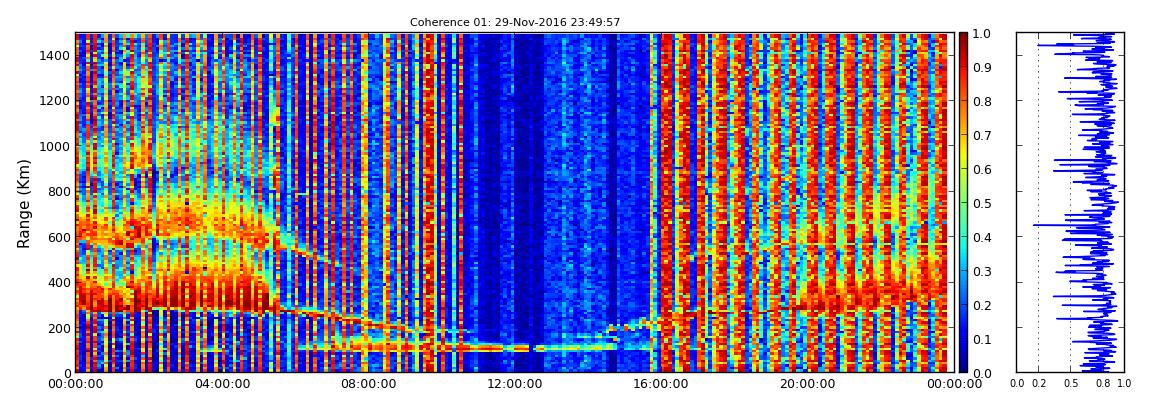Click the blue line profile plot on the right
The height and width of the screenshot is (407, 1150).
point(1070,202)
